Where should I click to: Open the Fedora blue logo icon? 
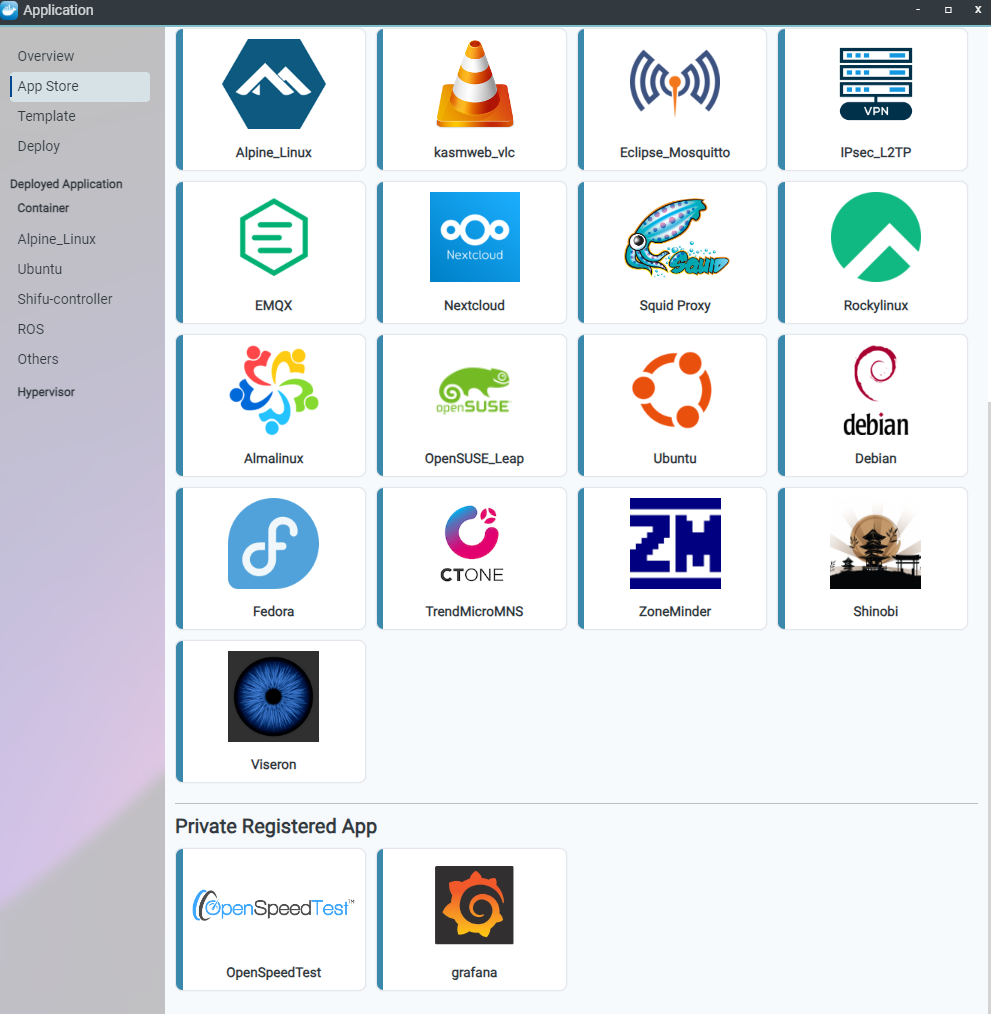point(274,543)
